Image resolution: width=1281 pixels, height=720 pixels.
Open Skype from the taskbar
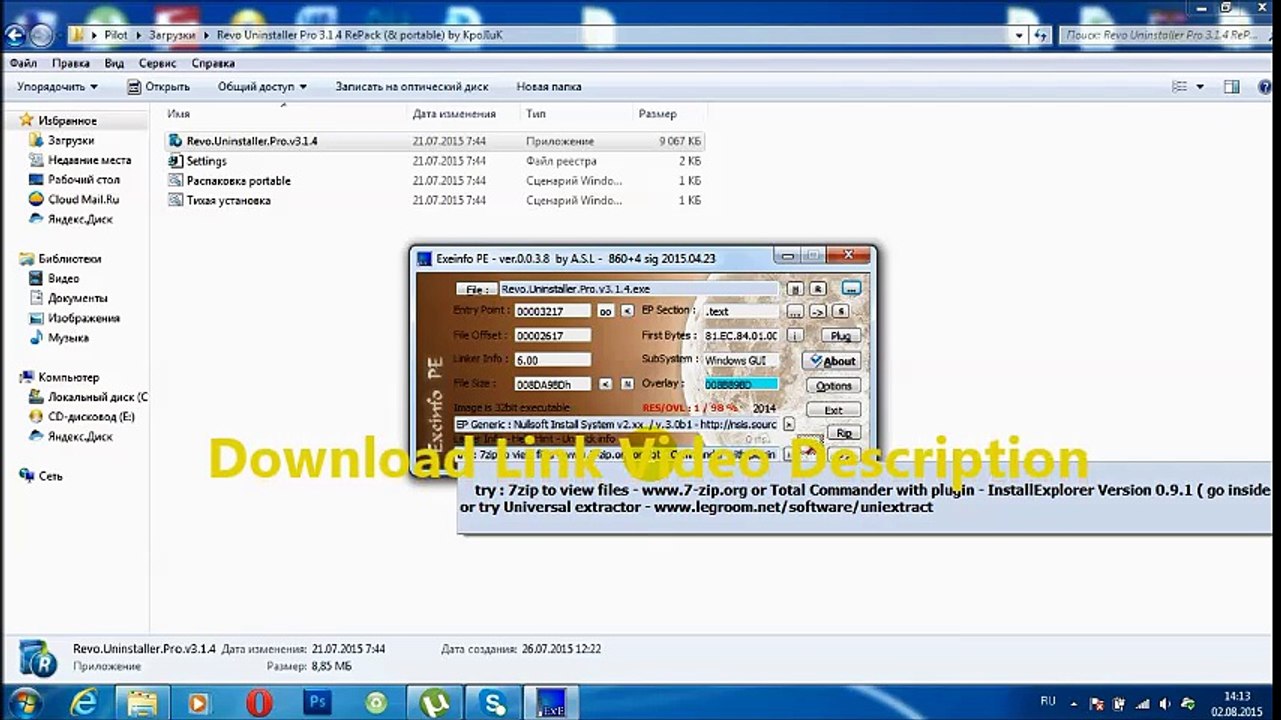[x=493, y=702]
